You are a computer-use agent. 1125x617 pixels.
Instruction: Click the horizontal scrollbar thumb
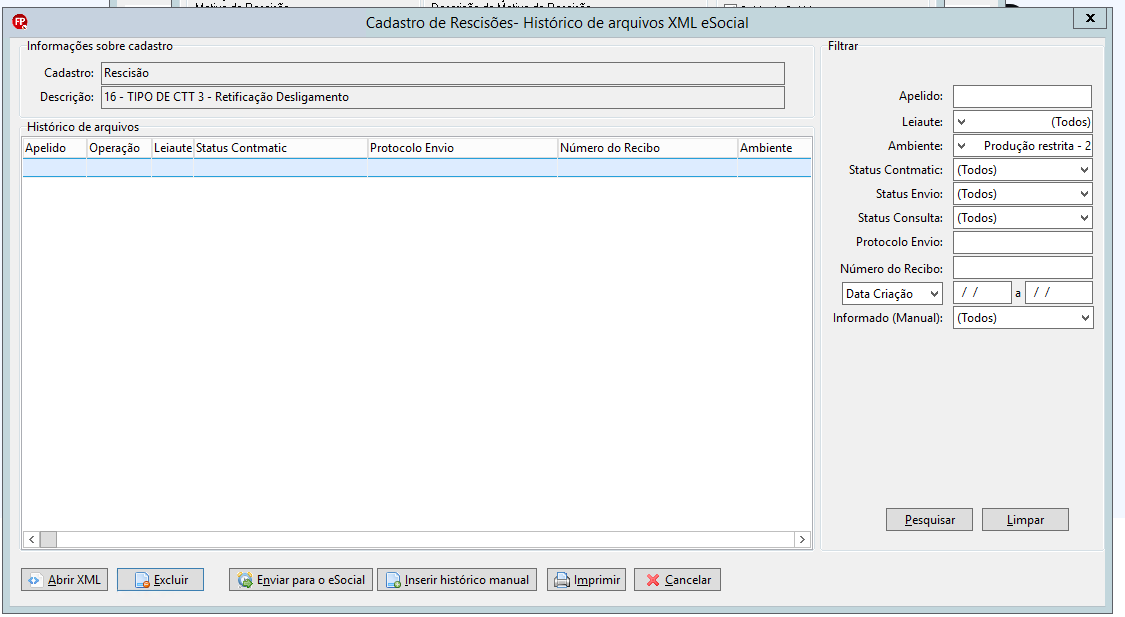48,540
